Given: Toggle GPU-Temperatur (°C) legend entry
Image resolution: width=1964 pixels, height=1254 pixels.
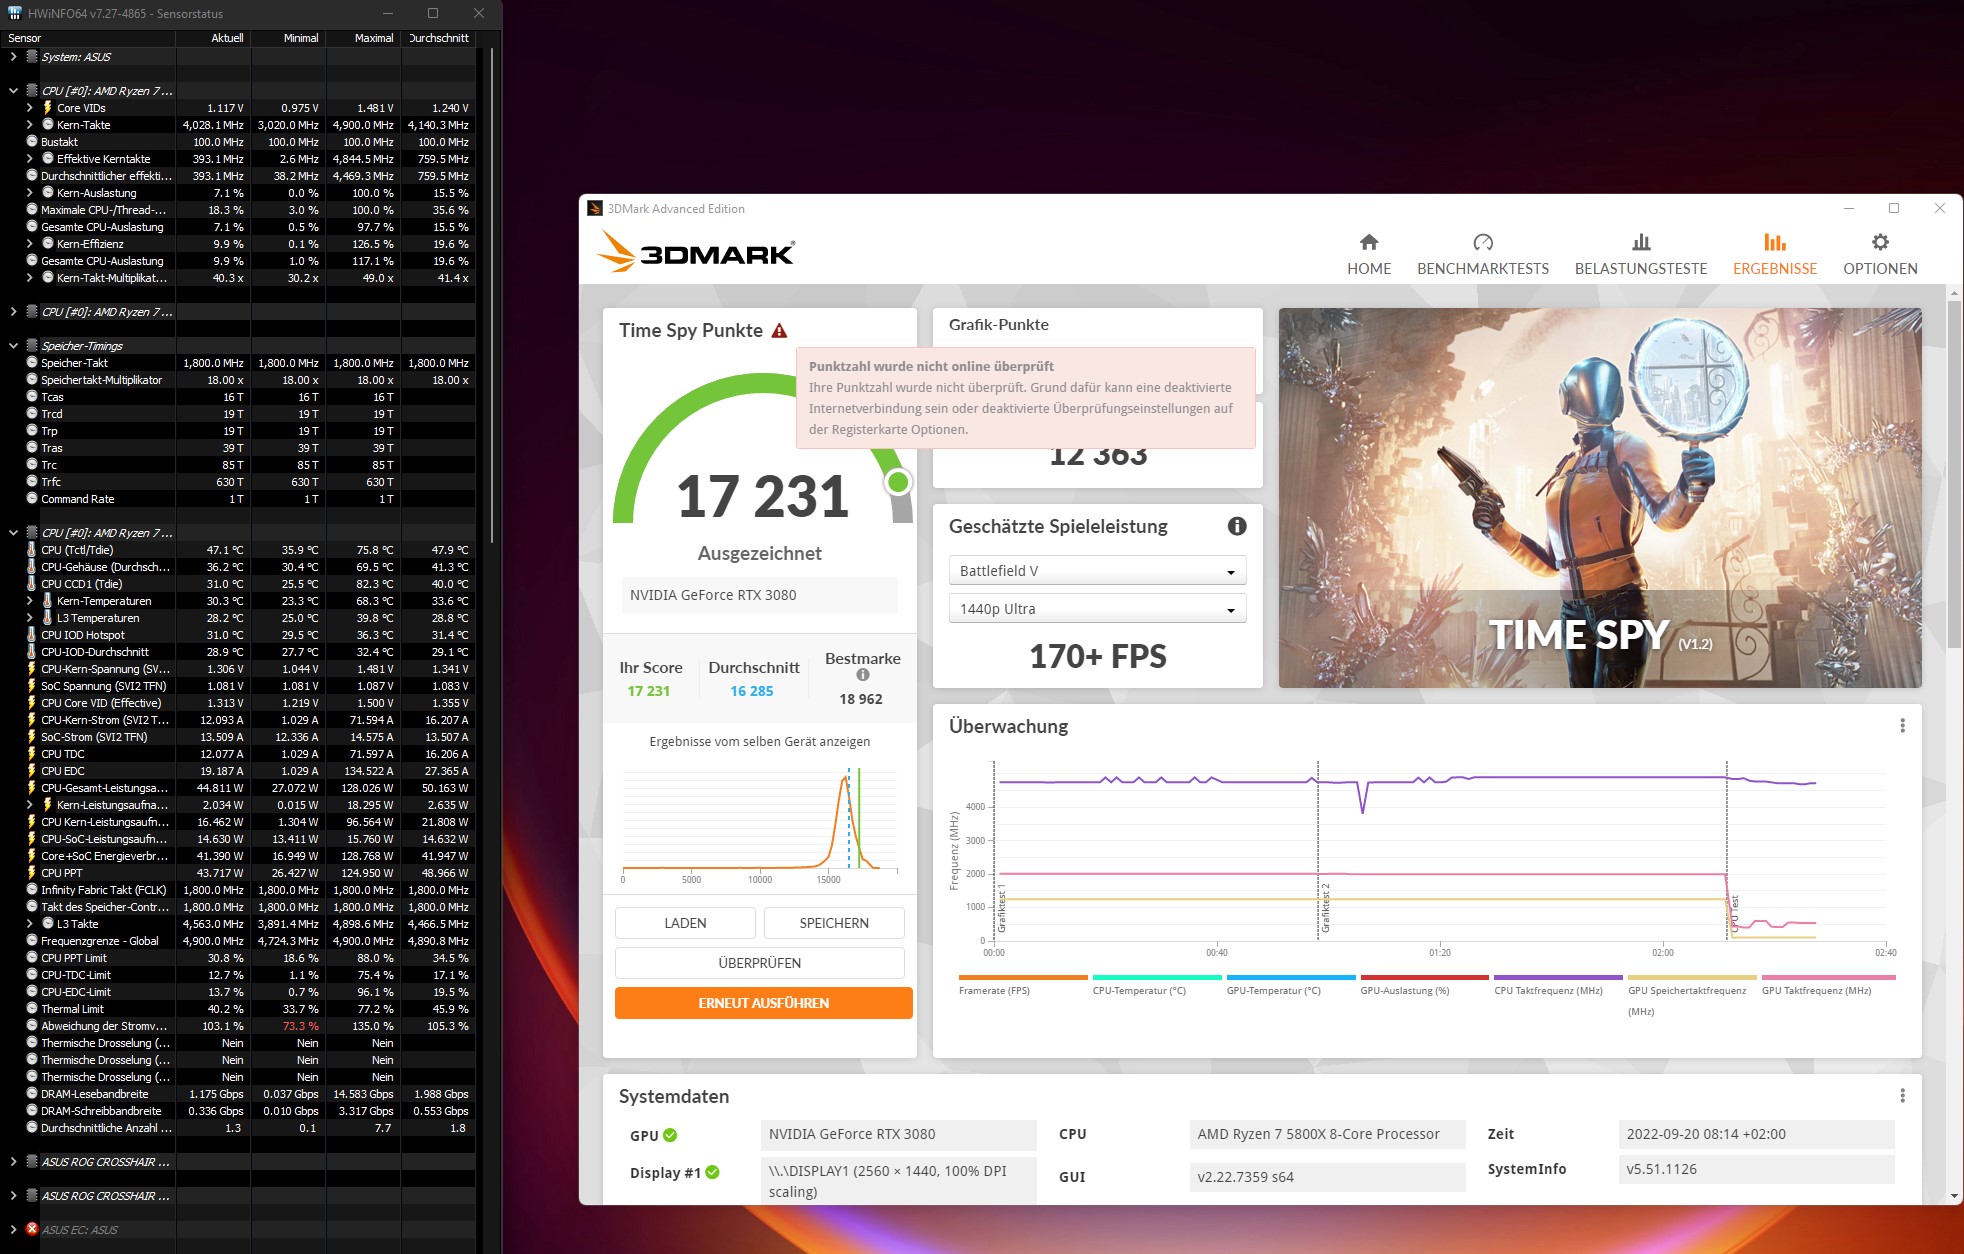Looking at the screenshot, I should pos(1273,990).
